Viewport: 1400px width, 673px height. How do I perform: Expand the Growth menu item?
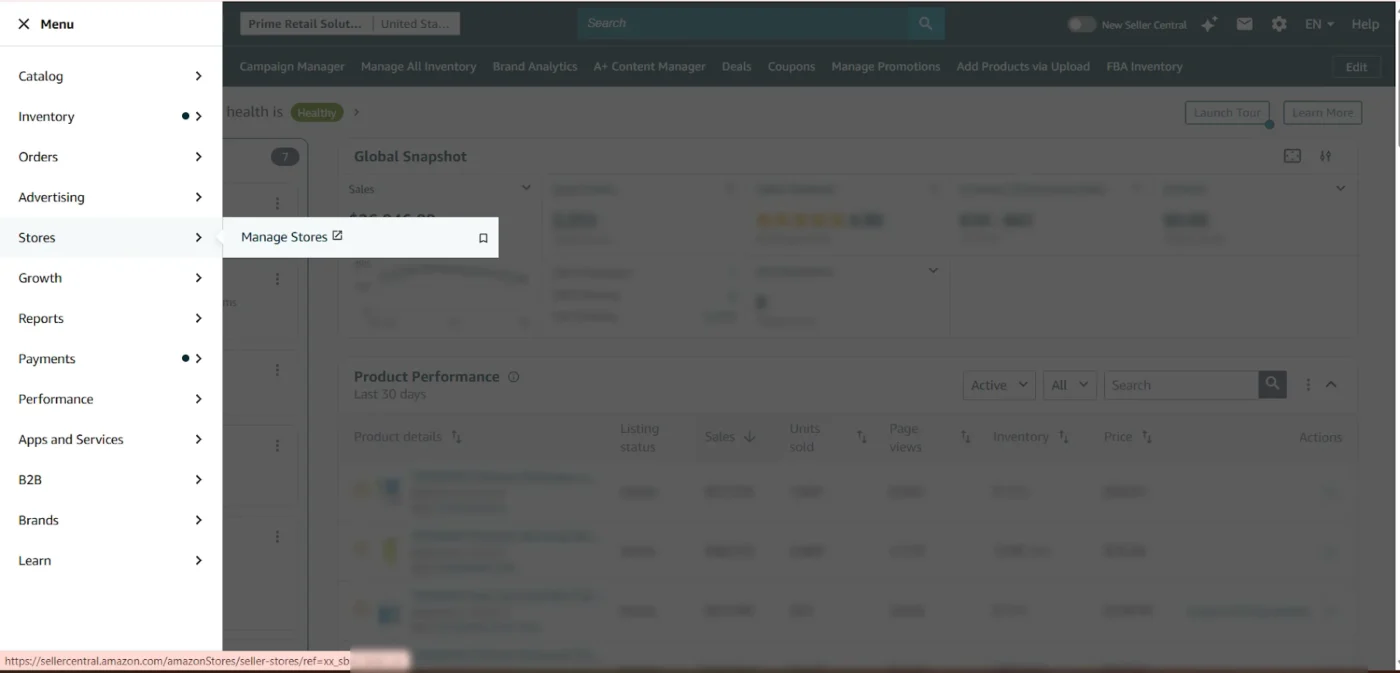click(x=111, y=278)
